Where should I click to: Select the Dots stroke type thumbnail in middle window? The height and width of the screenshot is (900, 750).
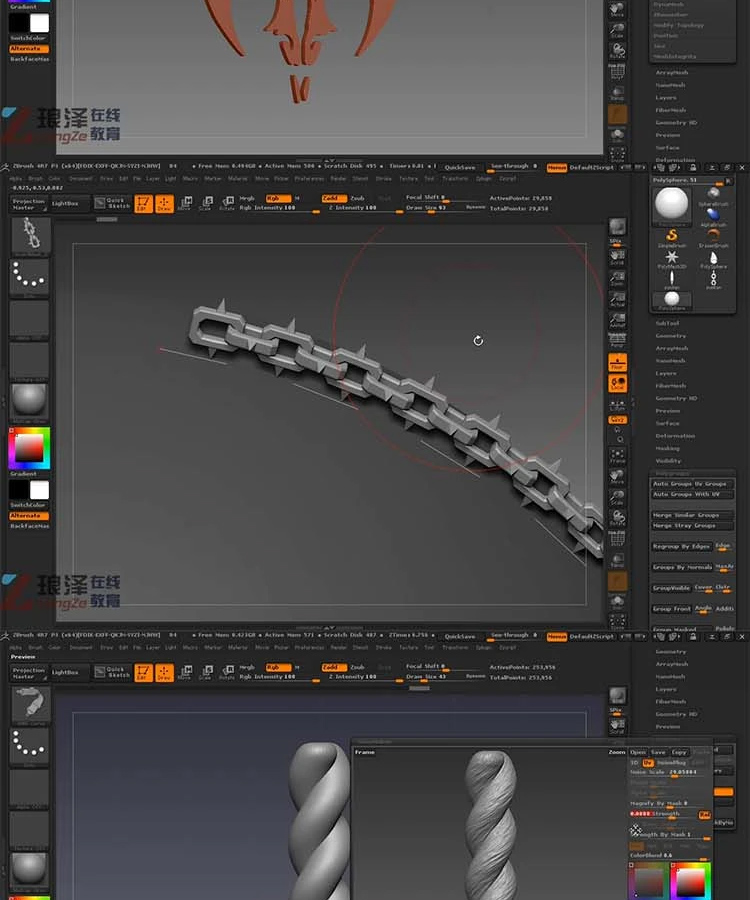tap(30, 276)
